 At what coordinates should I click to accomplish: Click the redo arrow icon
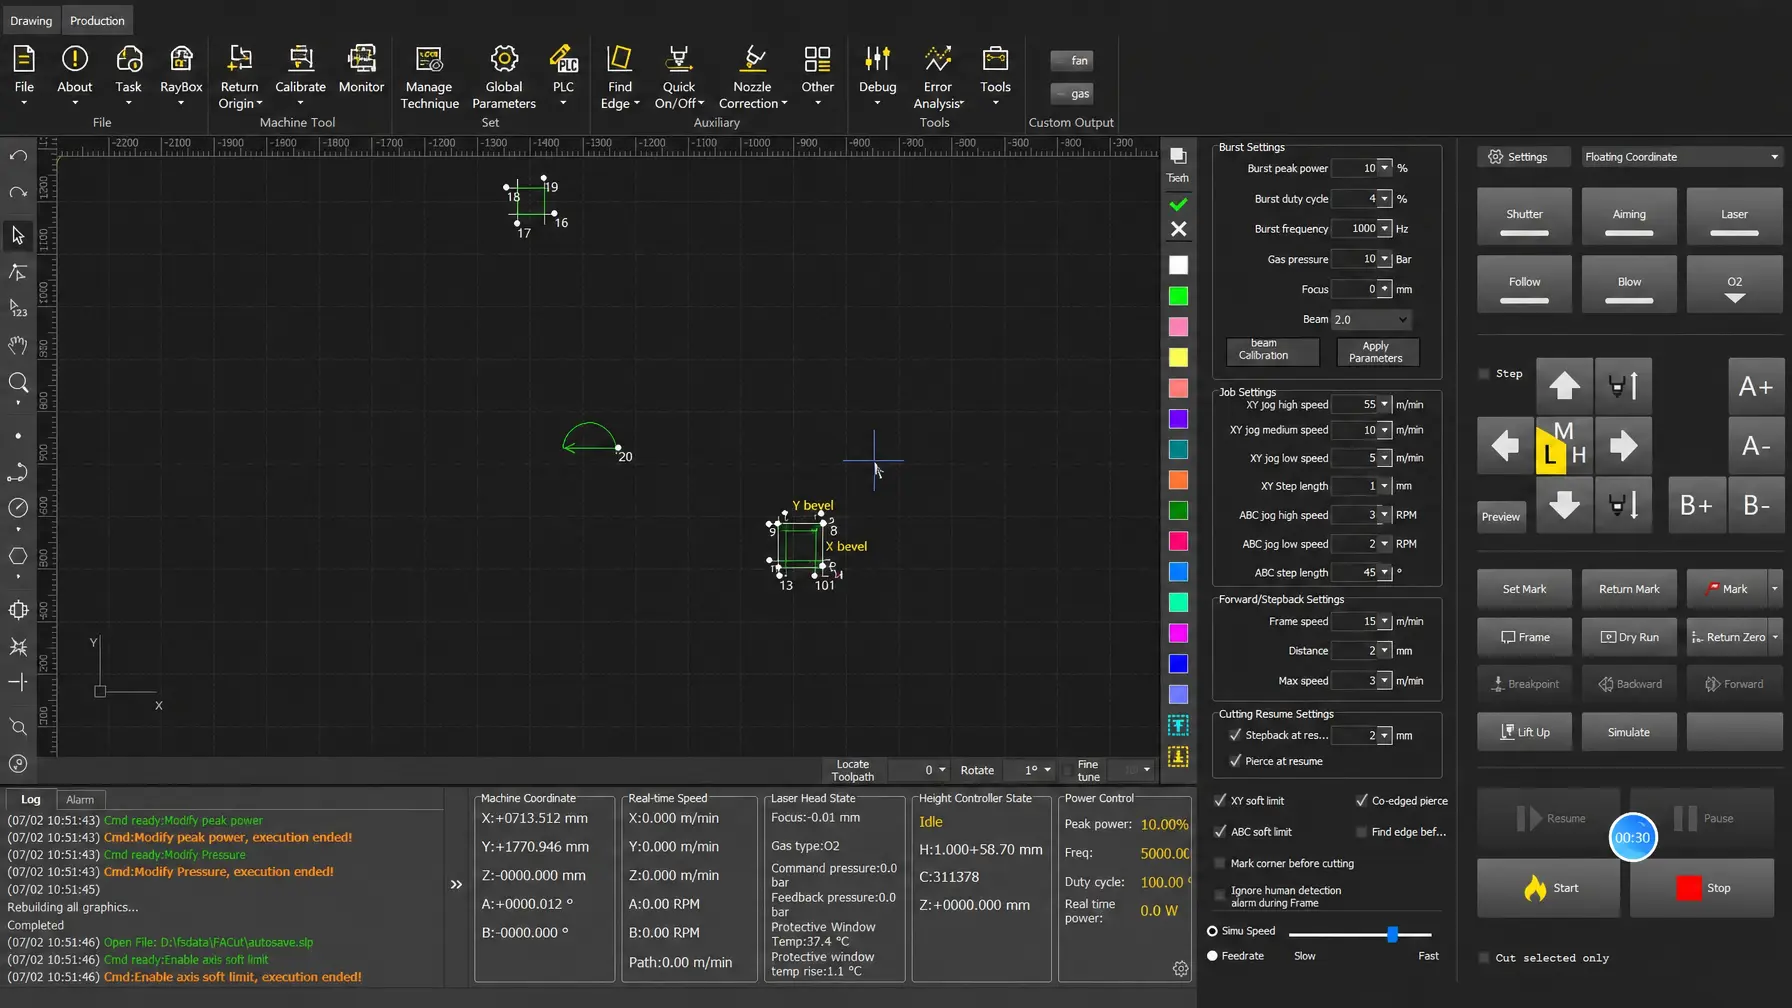[18, 192]
